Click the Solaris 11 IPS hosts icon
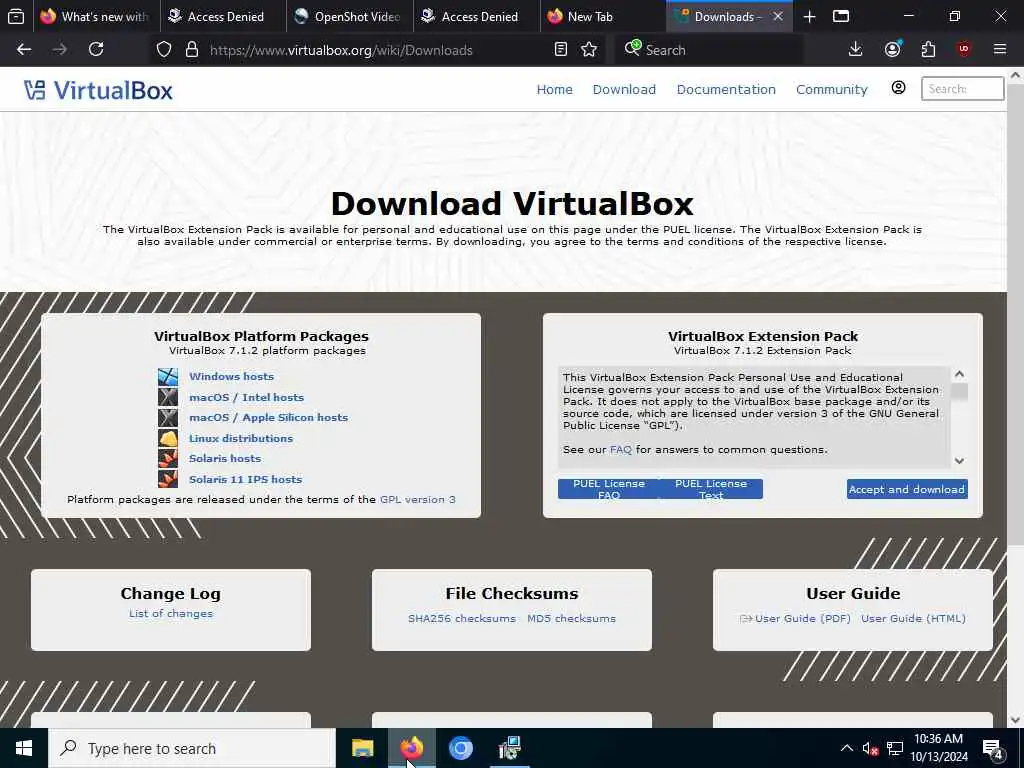The width and height of the screenshot is (1024, 768). tap(168, 479)
